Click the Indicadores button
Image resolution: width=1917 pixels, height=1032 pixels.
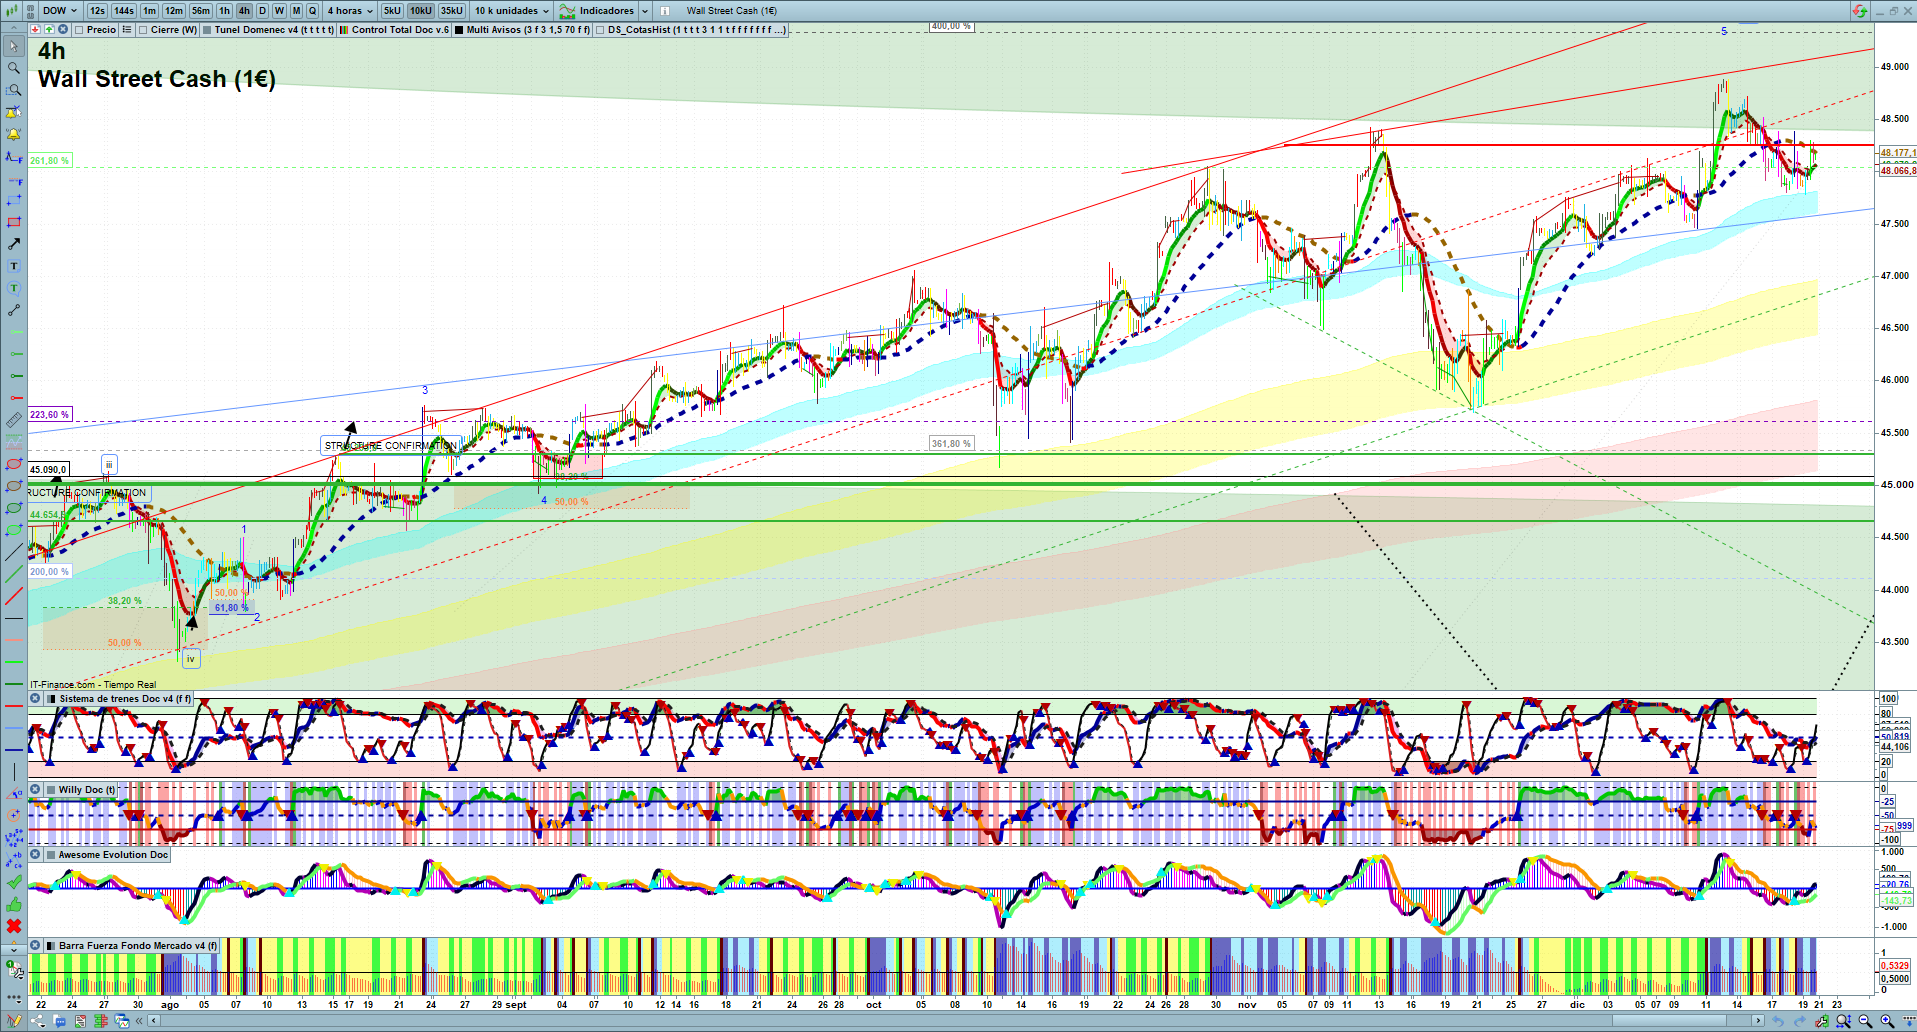(605, 11)
